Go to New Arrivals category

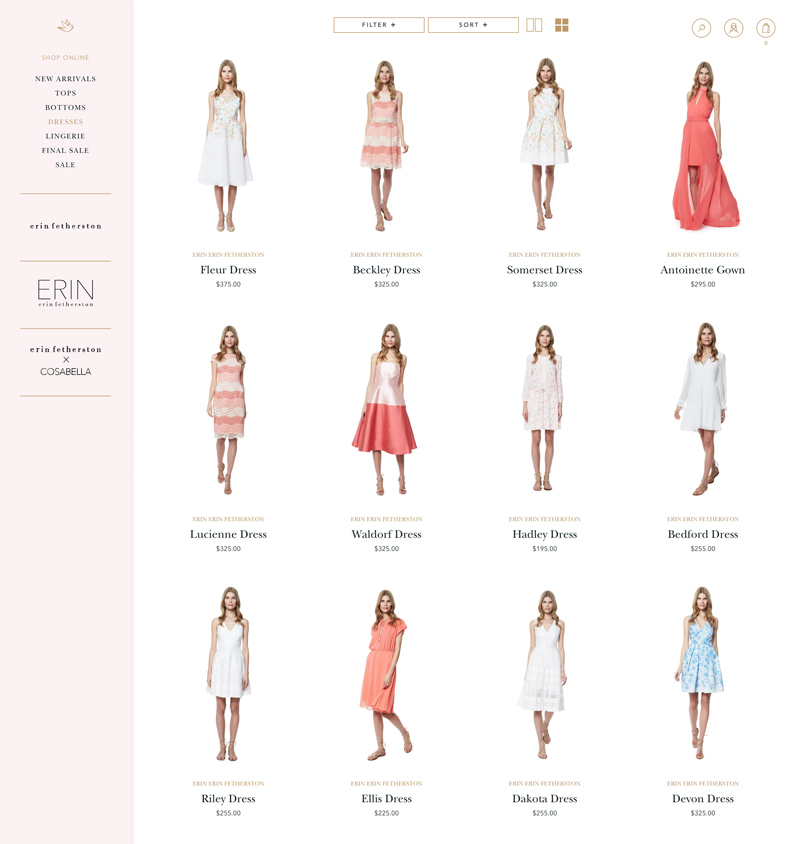coord(65,79)
